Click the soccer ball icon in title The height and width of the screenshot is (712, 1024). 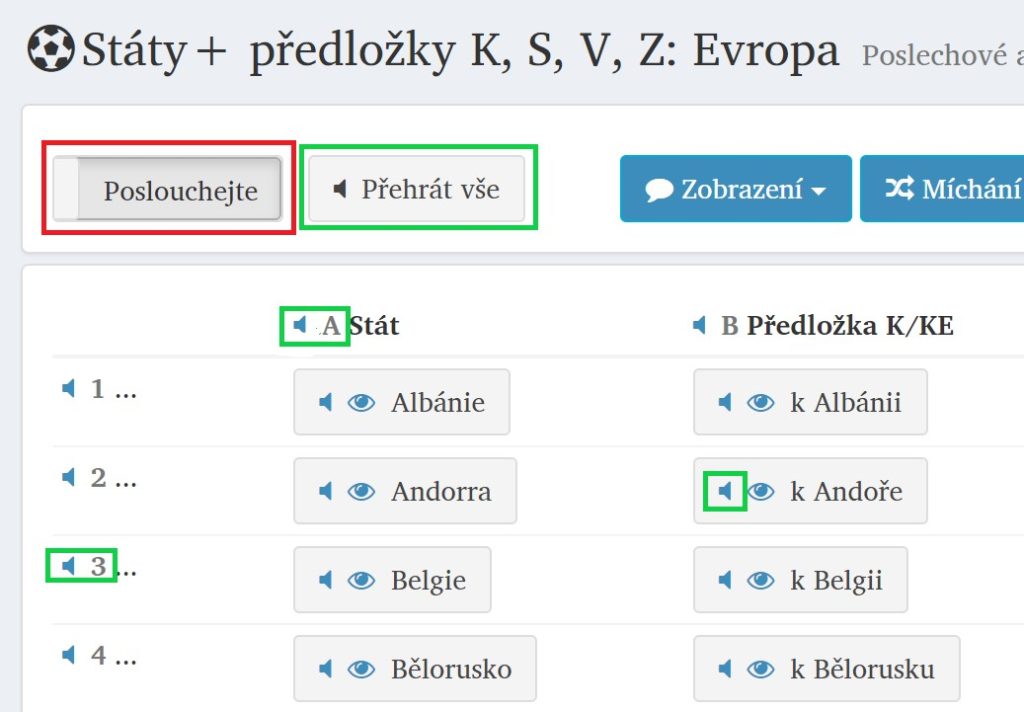(51, 48)
